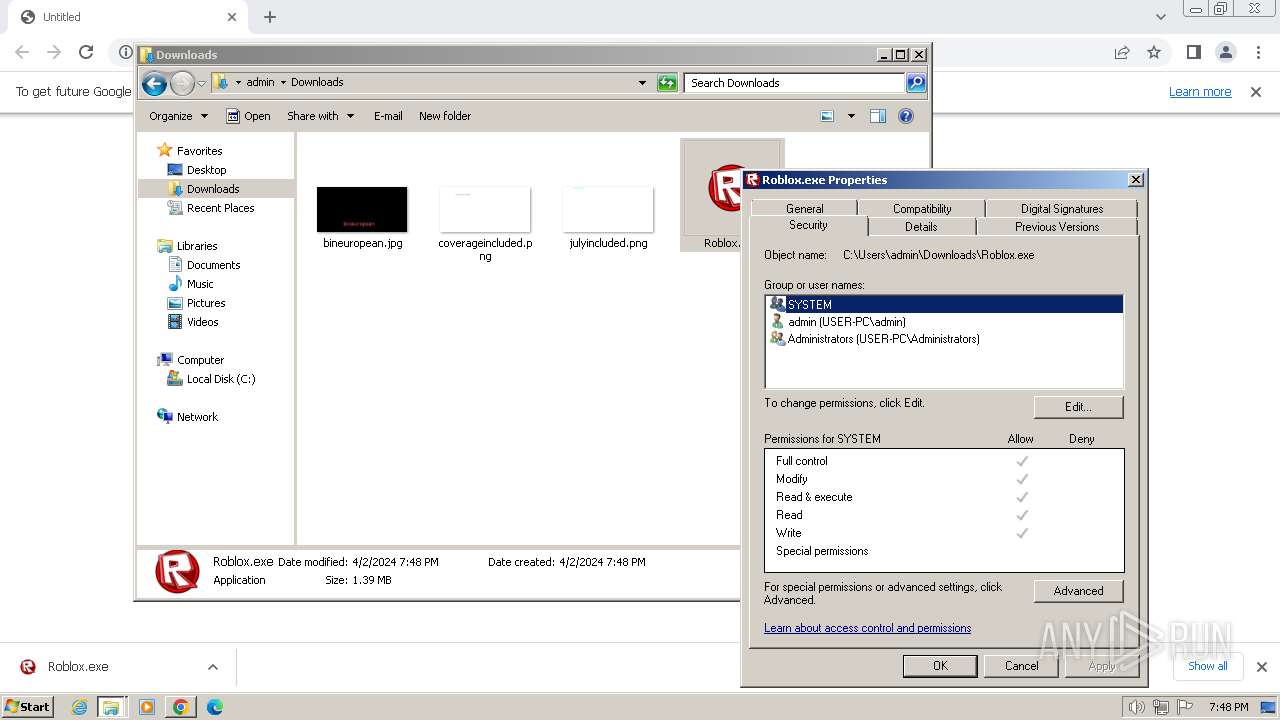Click the change view icon
The image size is (1280, 720).
click(827, 116)
